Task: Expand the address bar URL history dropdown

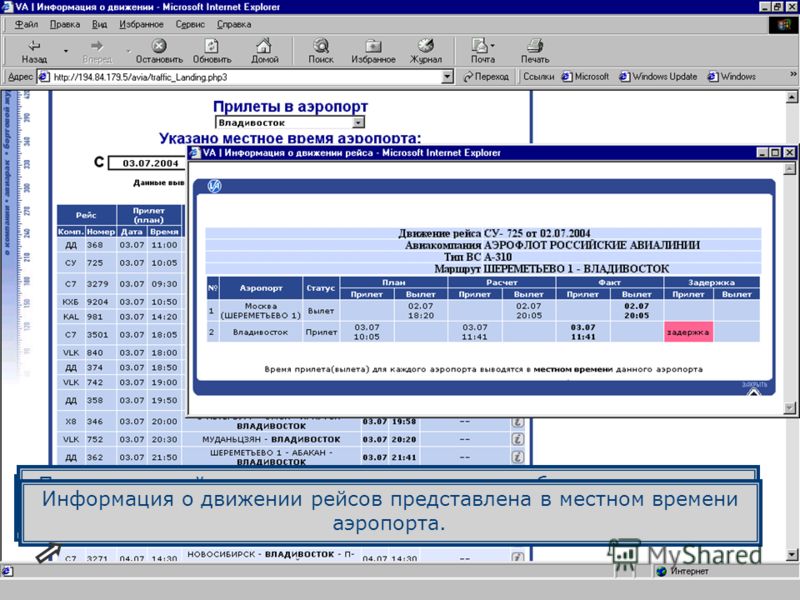Action: [x=447, y=77]
